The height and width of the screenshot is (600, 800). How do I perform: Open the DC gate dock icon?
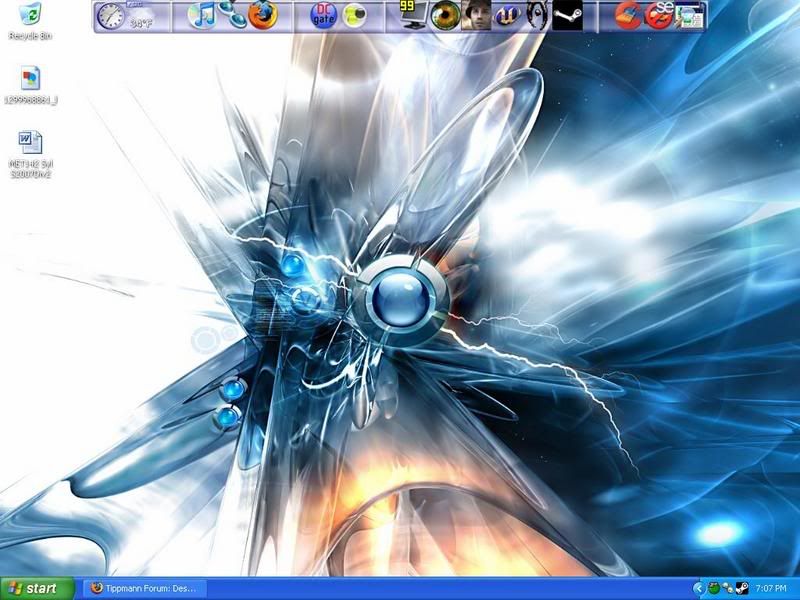[323, 16]
